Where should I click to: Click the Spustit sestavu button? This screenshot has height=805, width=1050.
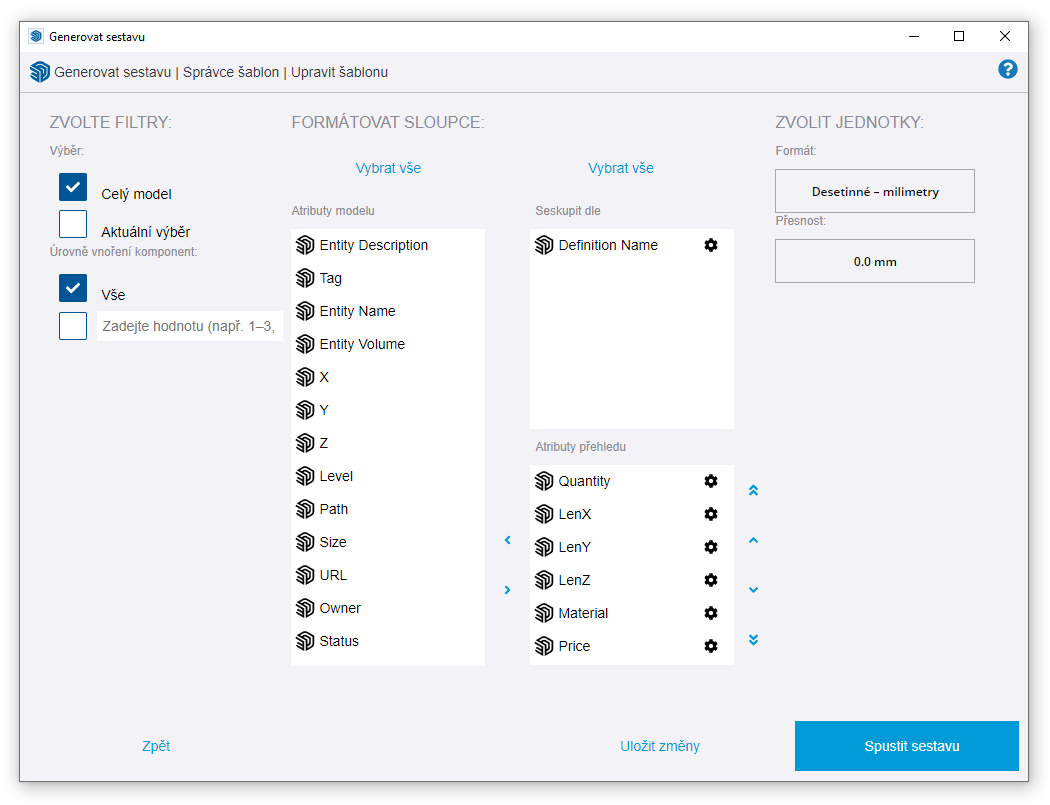point(906,746)
